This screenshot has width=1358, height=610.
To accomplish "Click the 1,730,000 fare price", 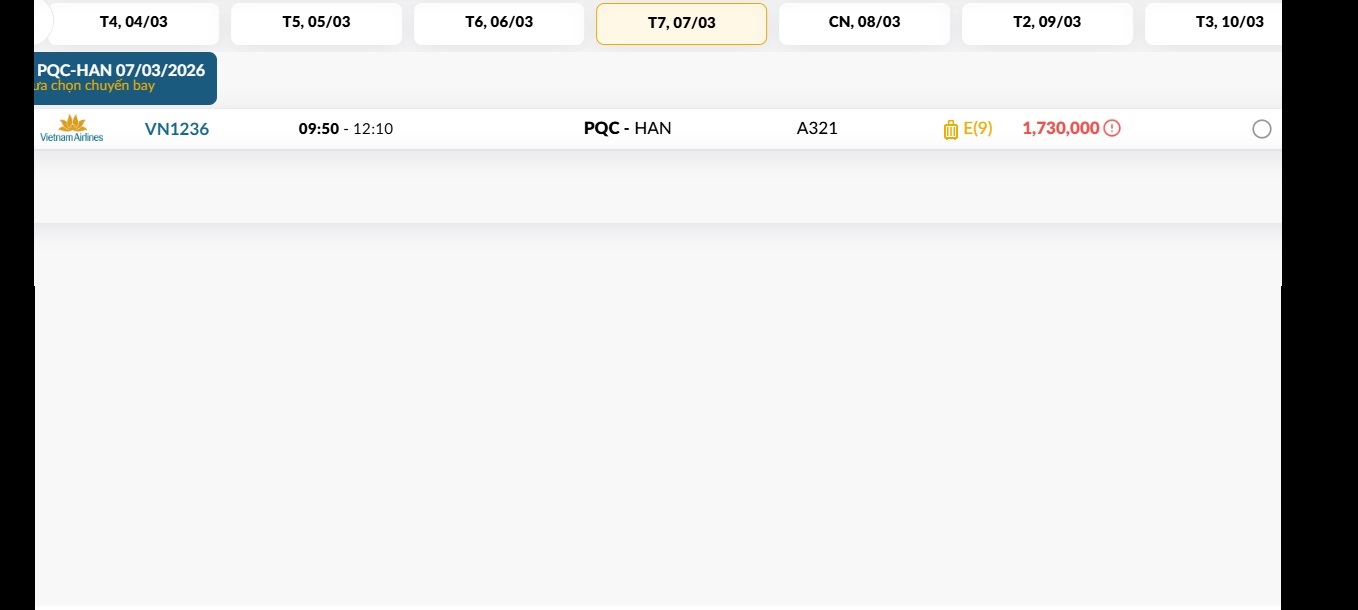I will (x=1060, y=128).
